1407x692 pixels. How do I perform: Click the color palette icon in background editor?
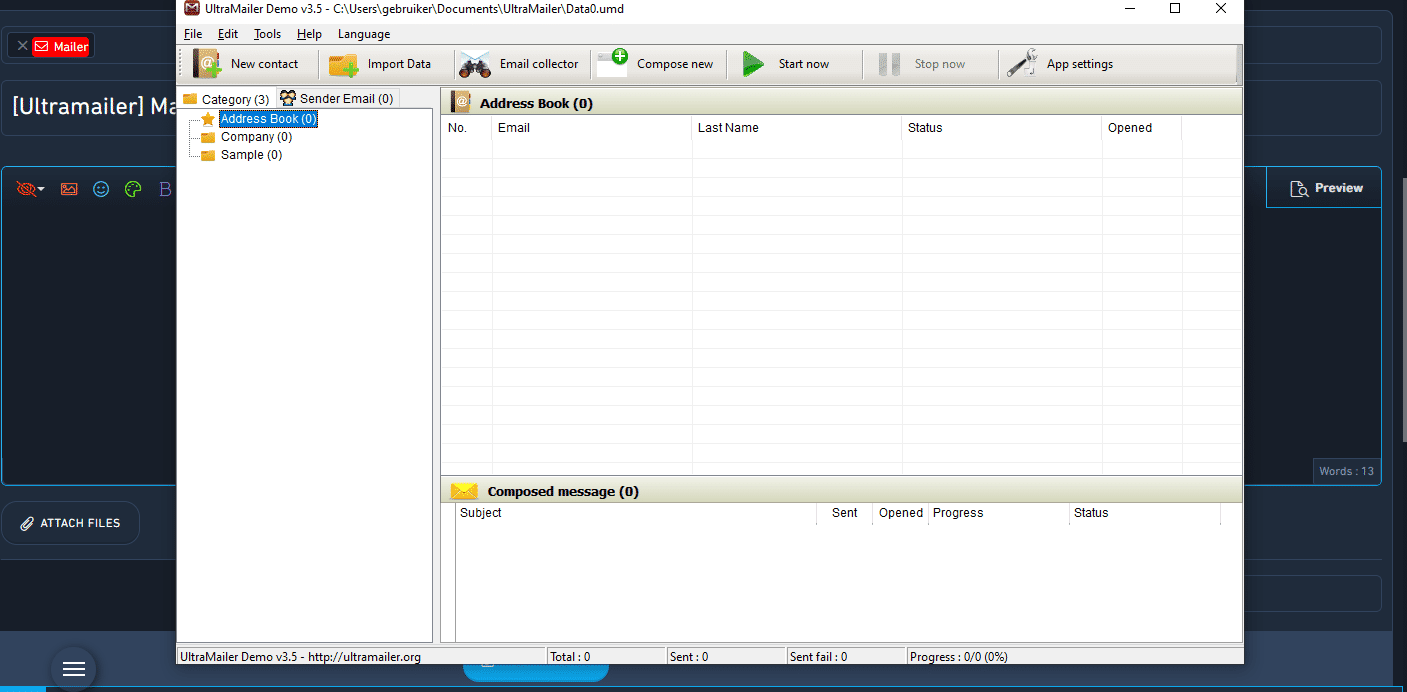coord(133,189)
